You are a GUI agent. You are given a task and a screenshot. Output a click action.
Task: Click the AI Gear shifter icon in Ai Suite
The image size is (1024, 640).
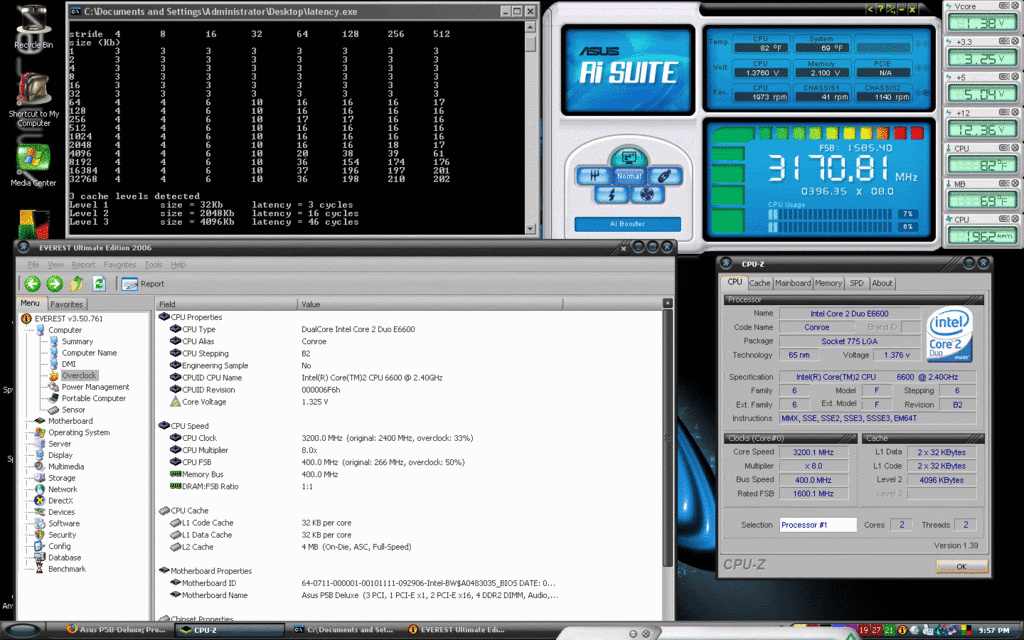595,176
